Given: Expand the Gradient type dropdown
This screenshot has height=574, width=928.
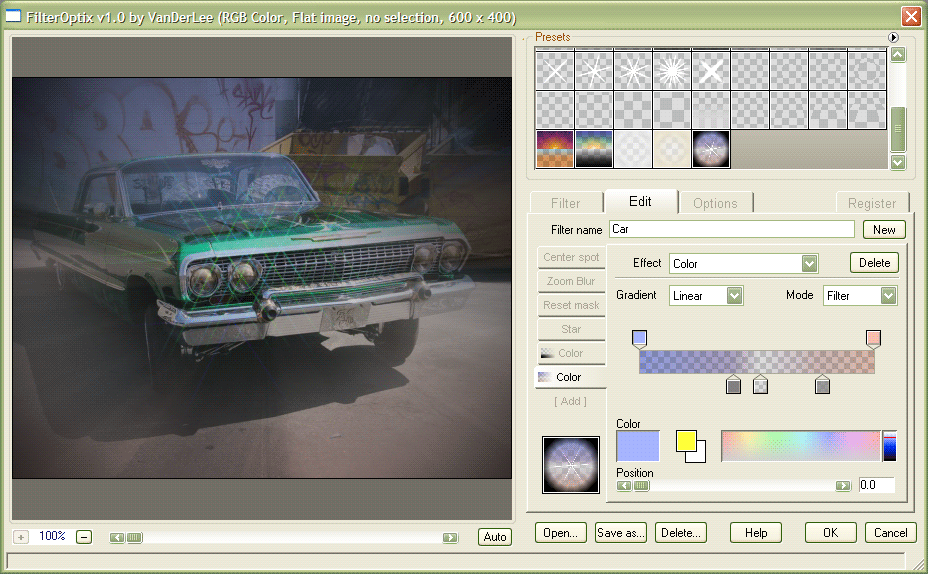Looking at the screenshot, I should 734,296.
